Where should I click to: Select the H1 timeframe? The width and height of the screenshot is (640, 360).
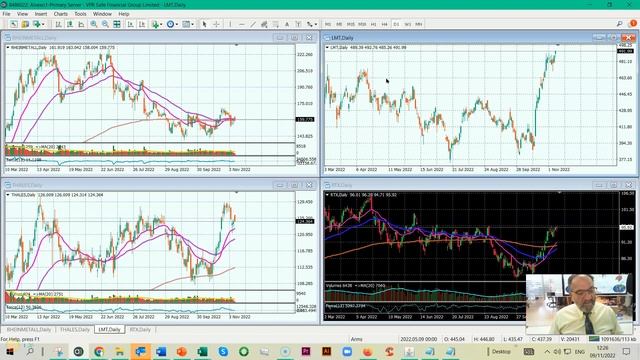pos(373,24)
